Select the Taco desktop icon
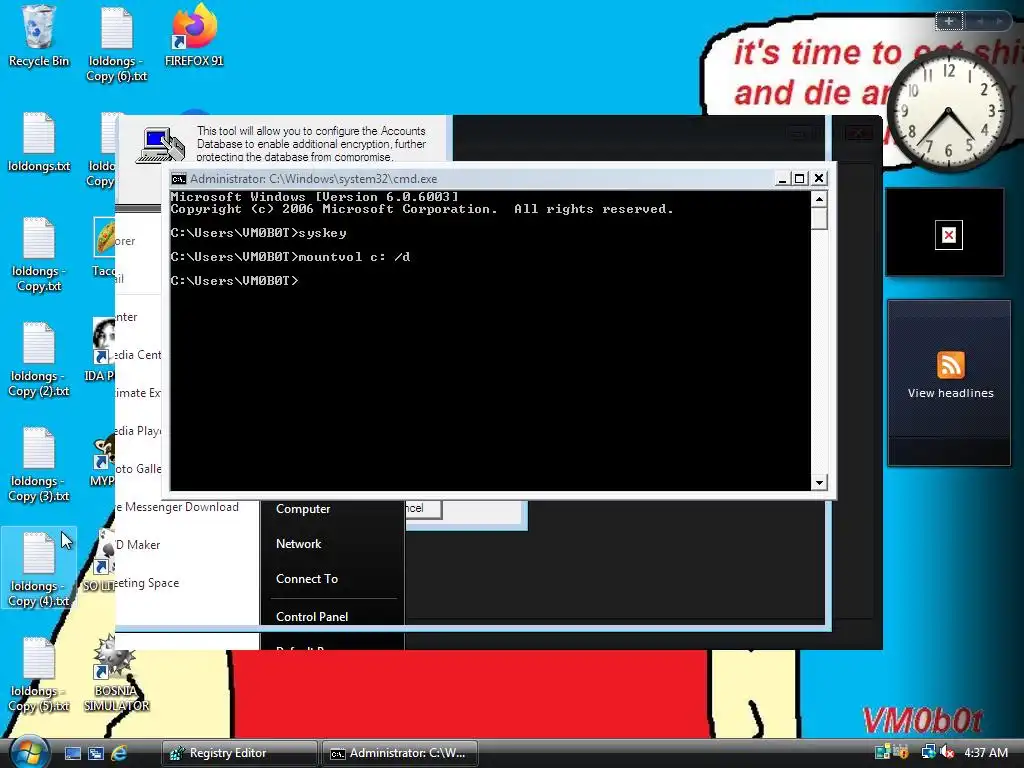 click(104, 247)
